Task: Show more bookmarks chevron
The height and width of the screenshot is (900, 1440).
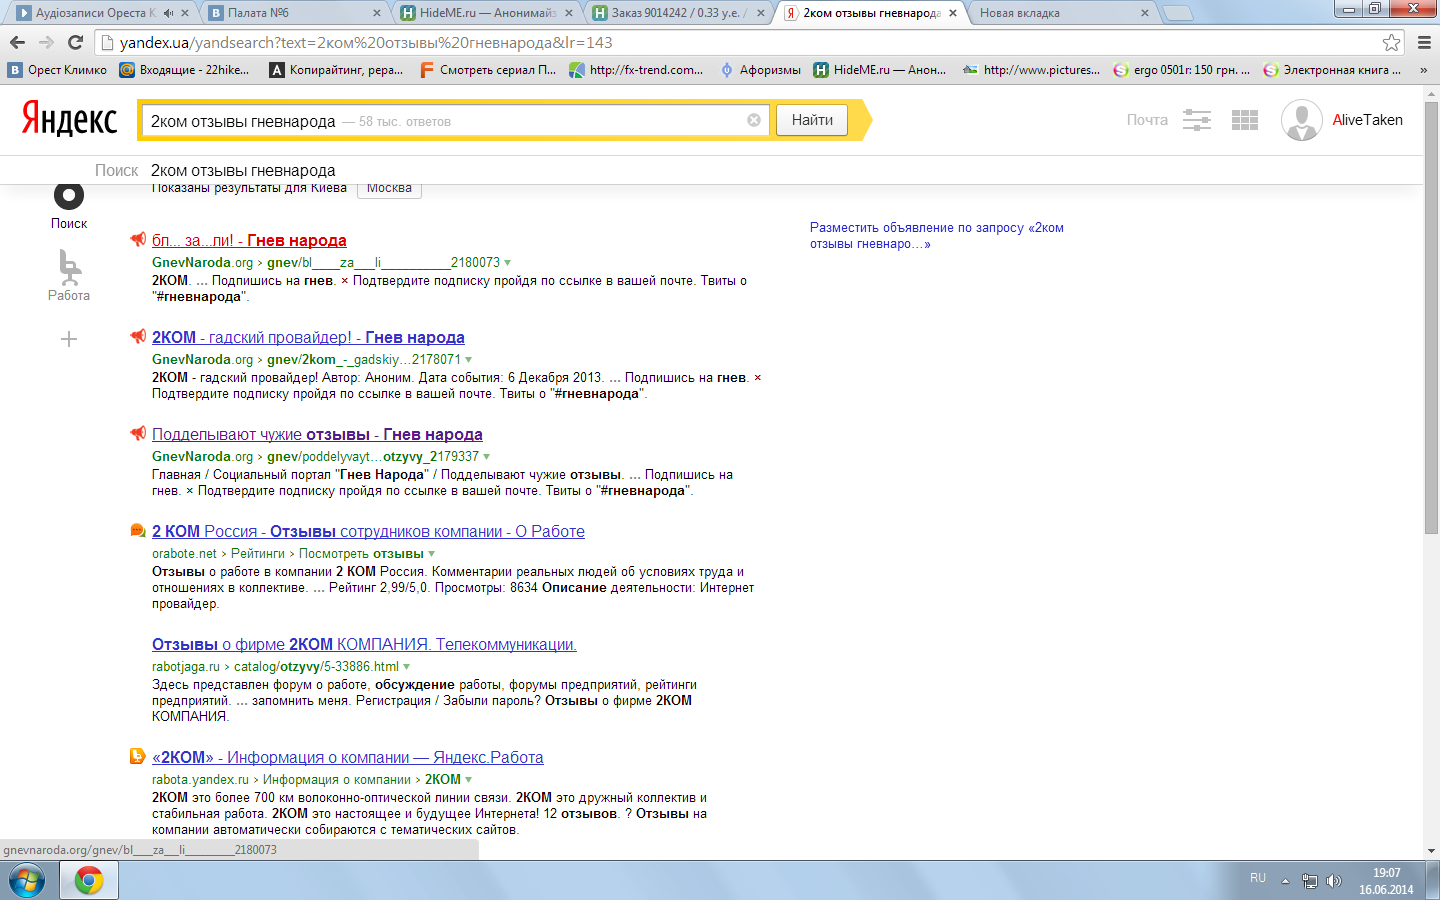Action: tap(1424, 70)
